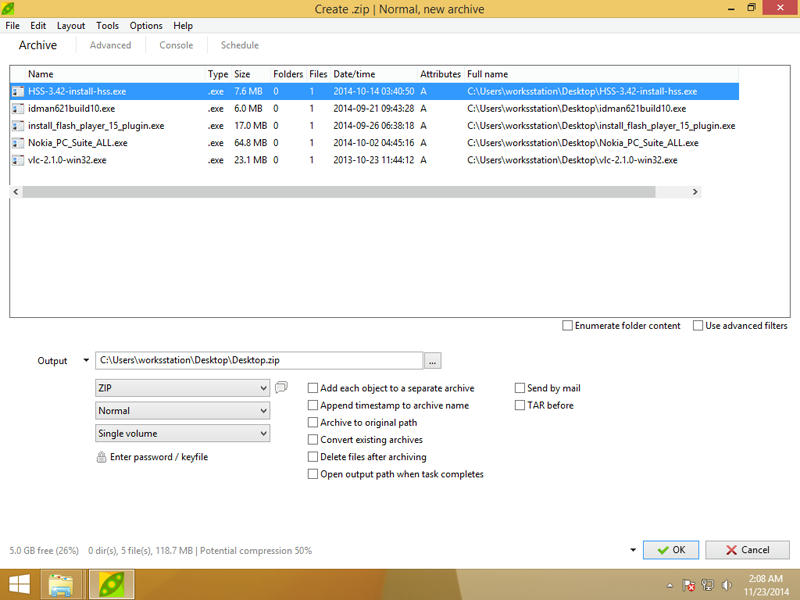The height and width of the screenshot is (600, 800).
Task: Click the PeaZip logo icon in title bar
Action: pyautogui.click(x=8, y=8)
